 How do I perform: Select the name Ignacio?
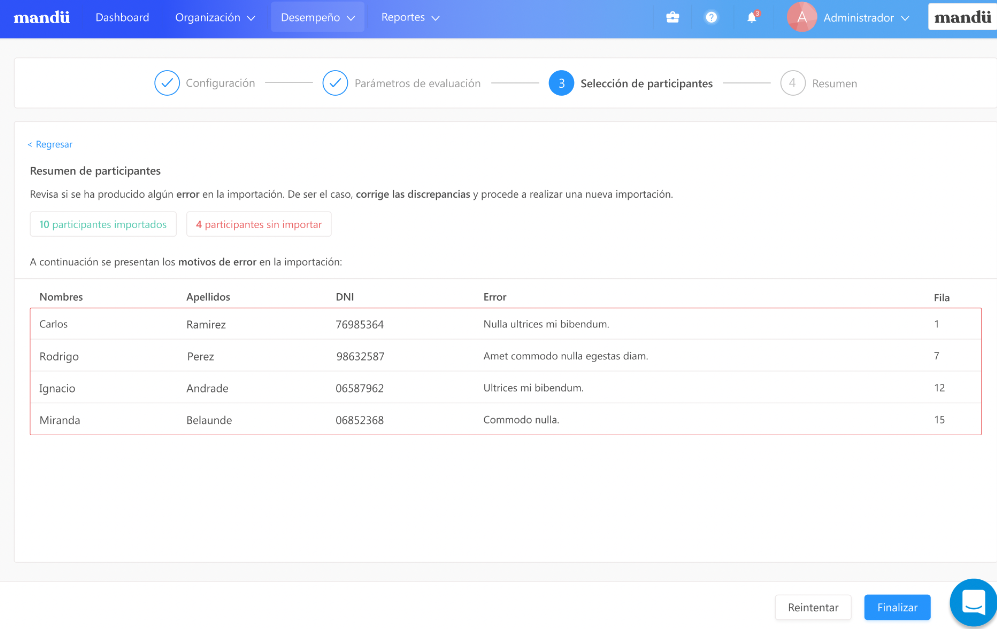click(x=57, y=388)
